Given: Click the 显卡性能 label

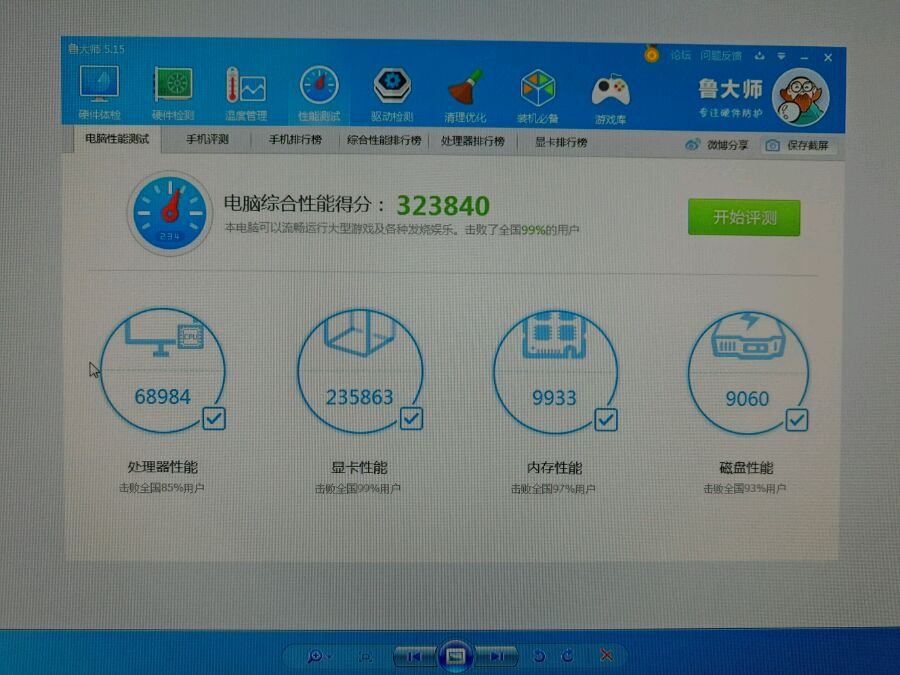Looking at the screenshot, I should [359, 467].
